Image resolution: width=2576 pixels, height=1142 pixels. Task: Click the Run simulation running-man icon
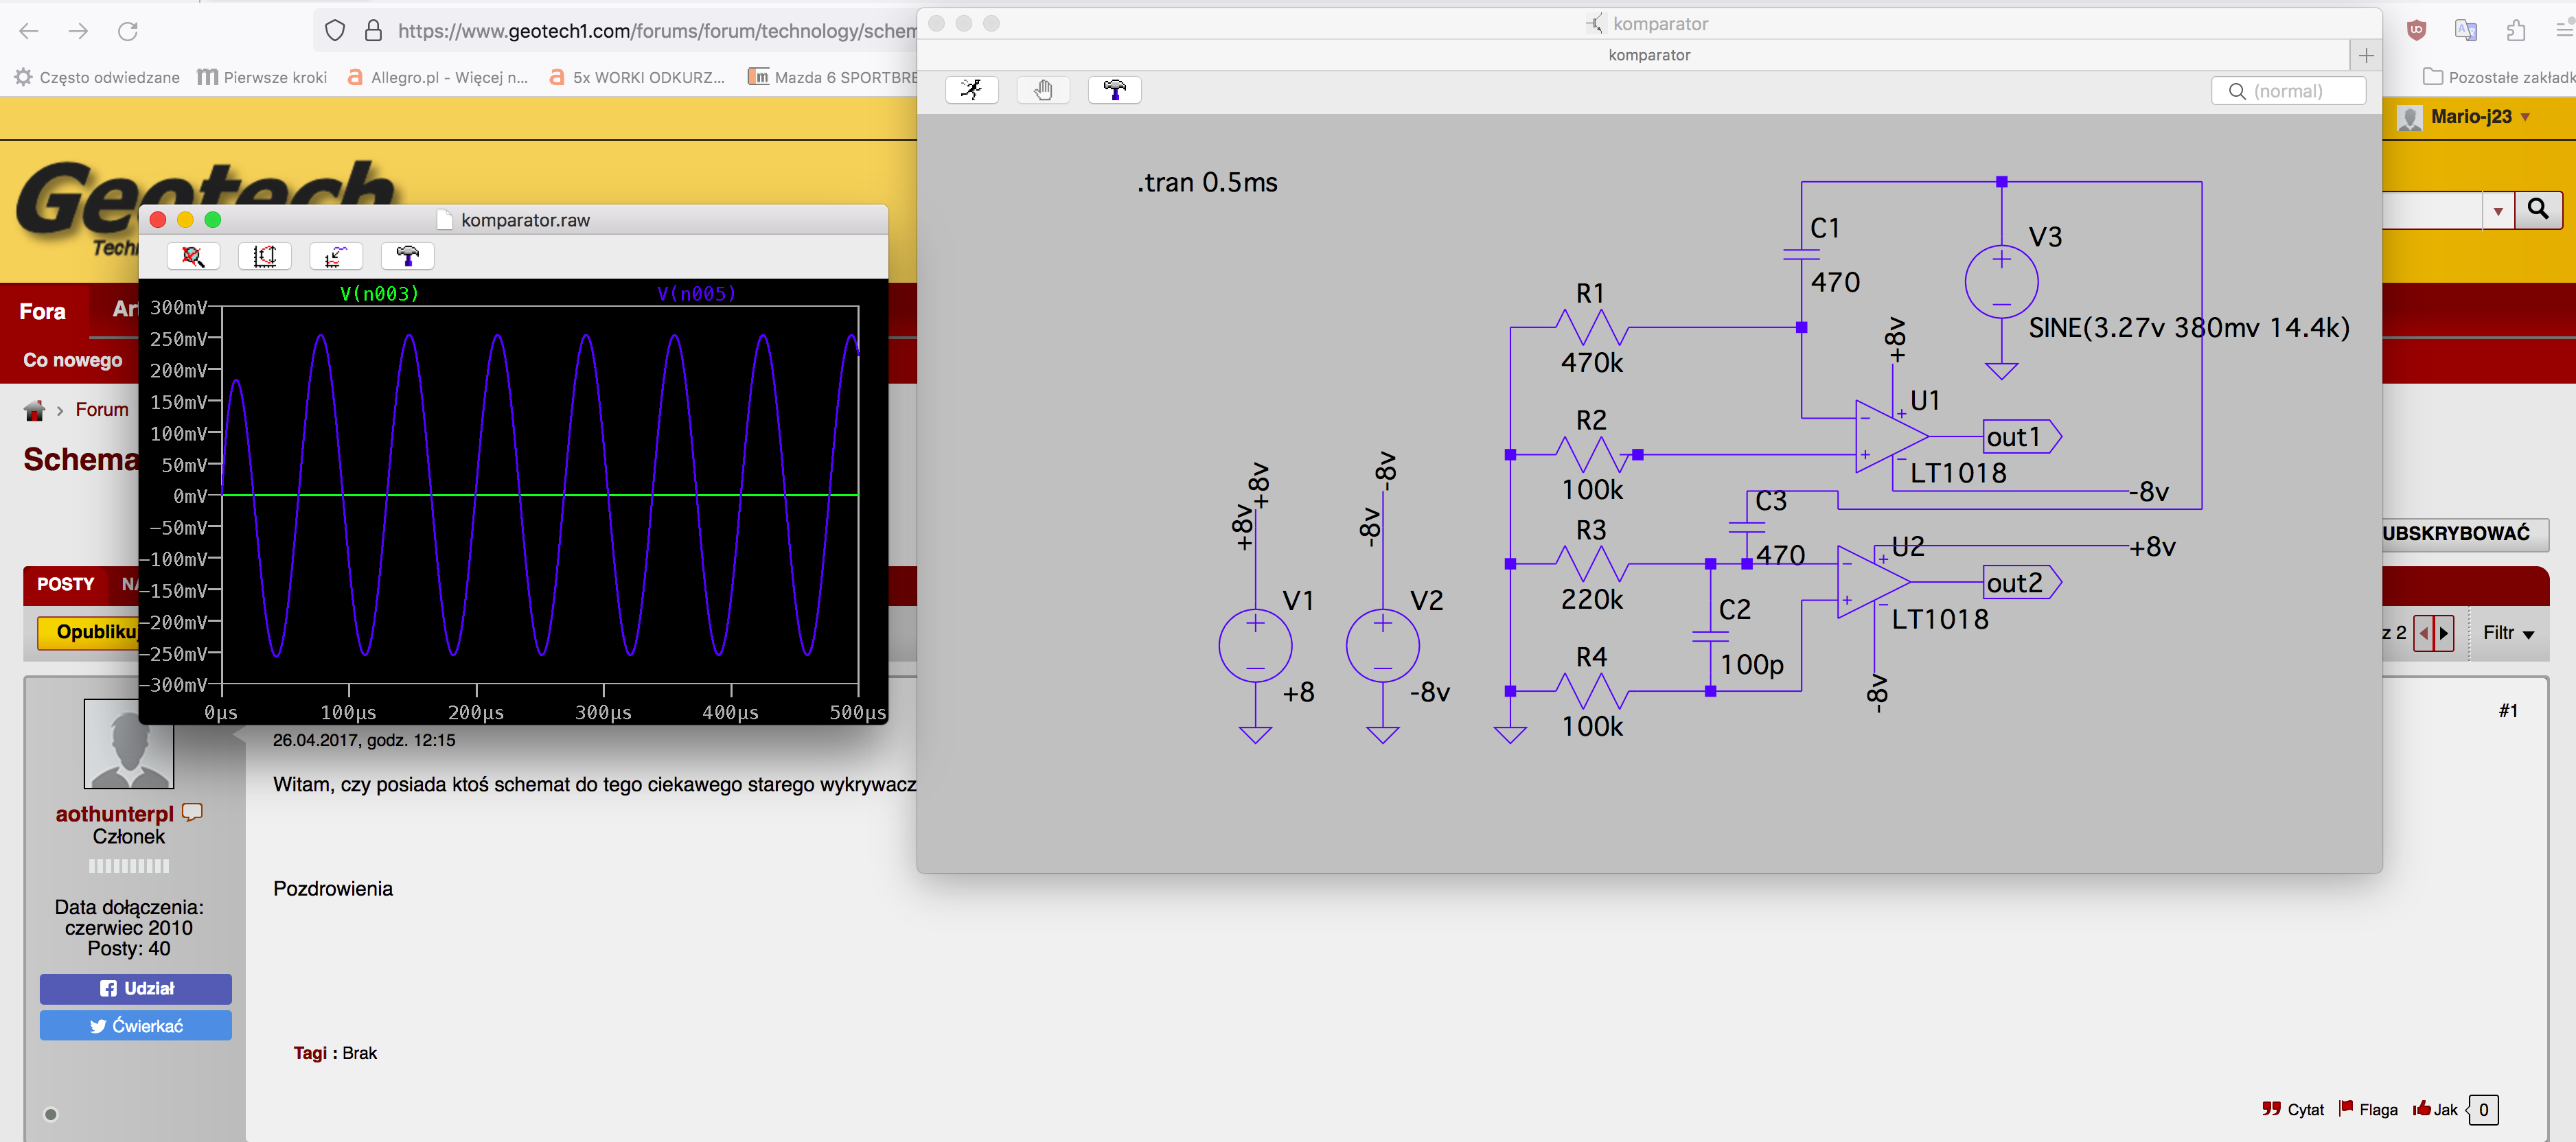click(x=971, y=90)
